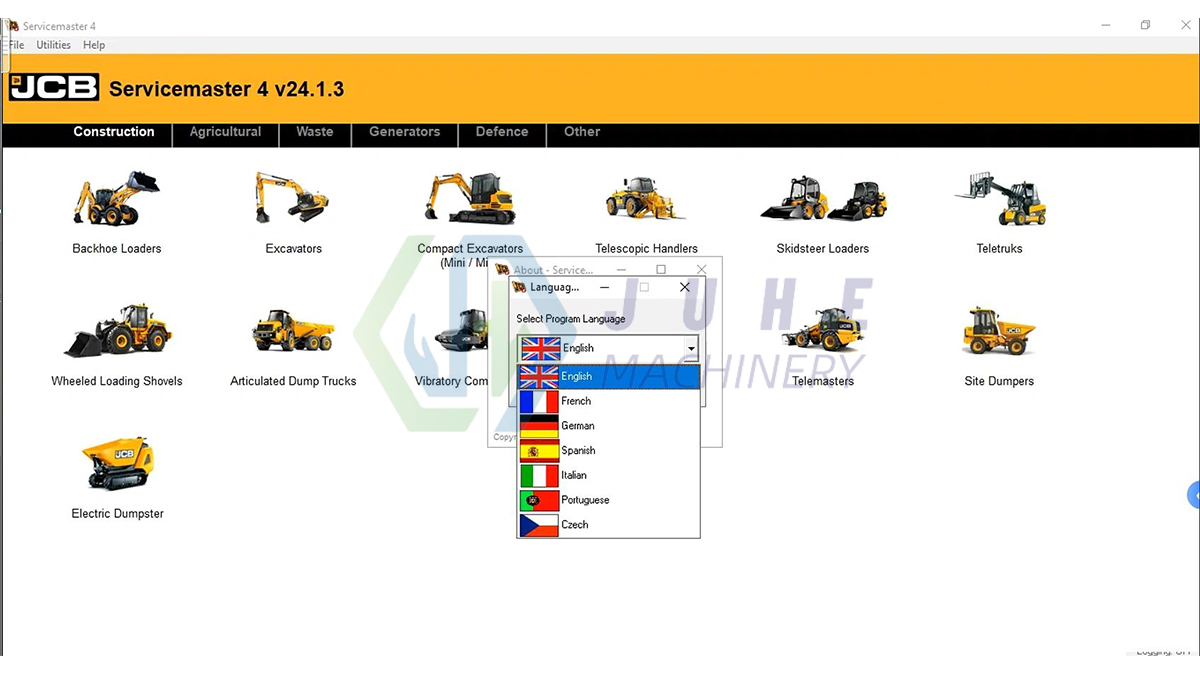Open the Telemasters machine icon

[823, 330]
